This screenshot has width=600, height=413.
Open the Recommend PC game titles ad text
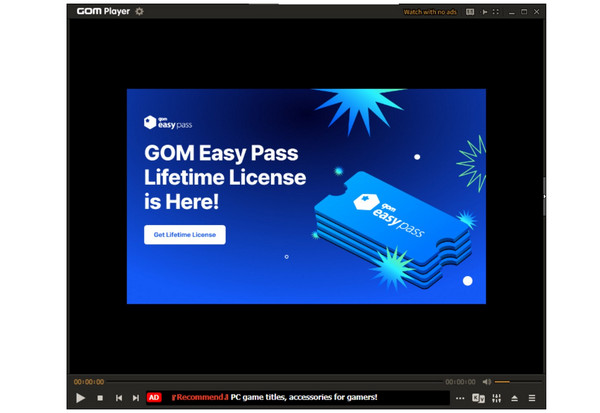click(x=274, y=397)
